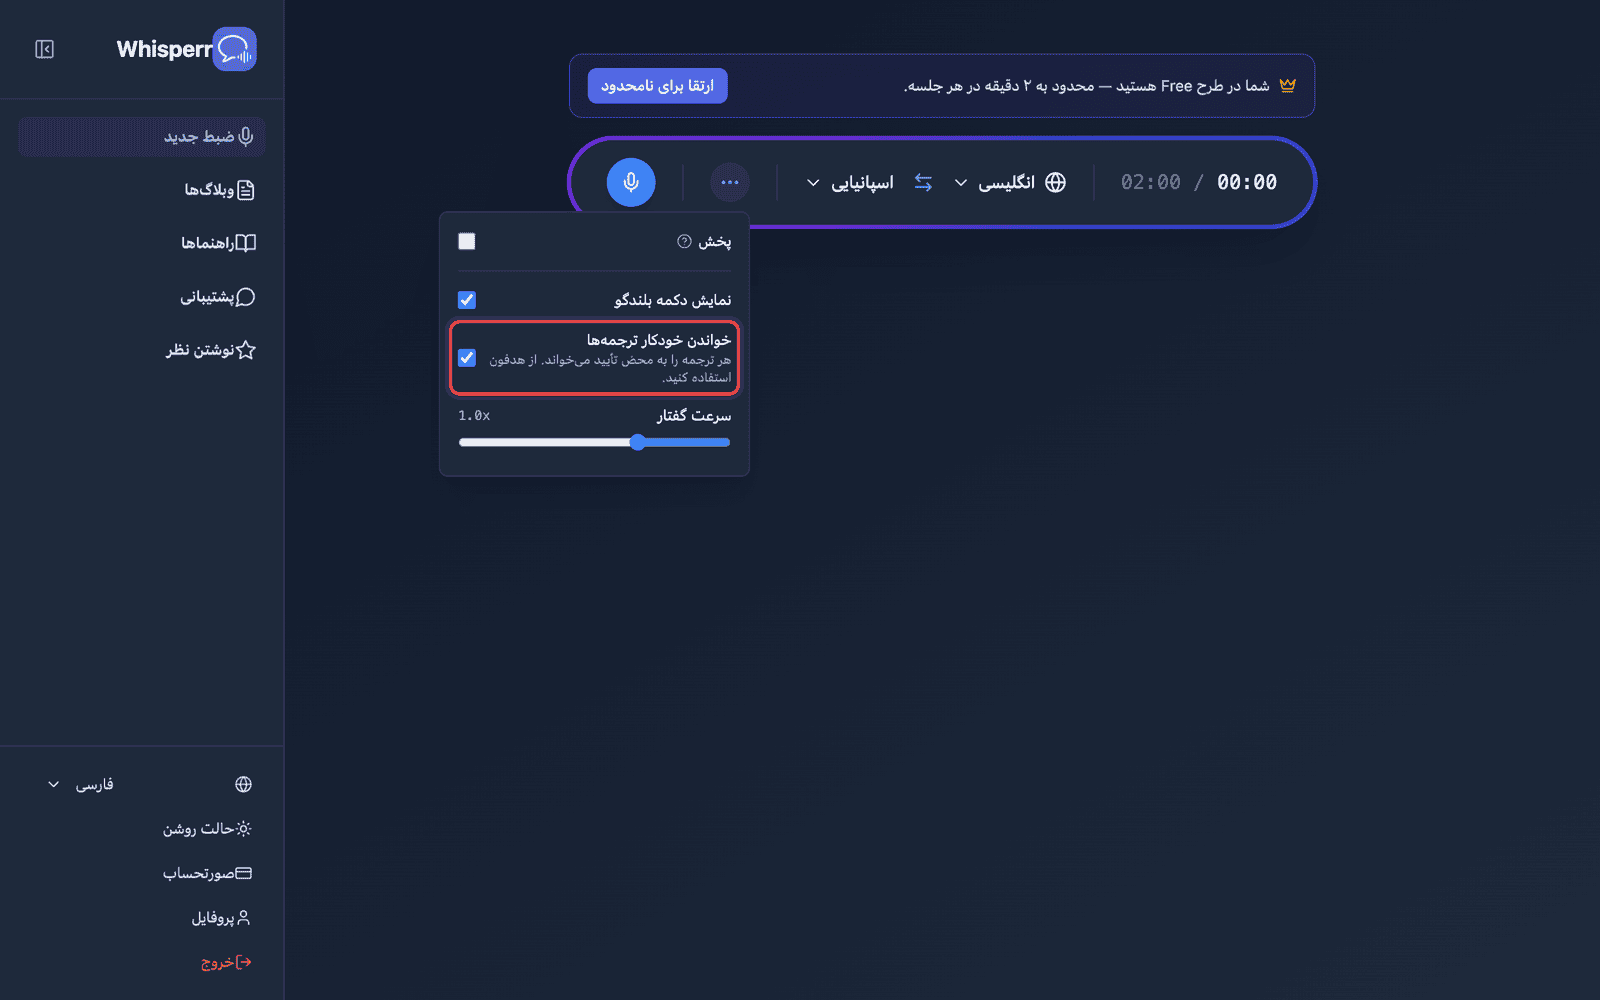Open the انگلیسی source language dropdown
The image size is (1600, 1000).
[1009, 182]
